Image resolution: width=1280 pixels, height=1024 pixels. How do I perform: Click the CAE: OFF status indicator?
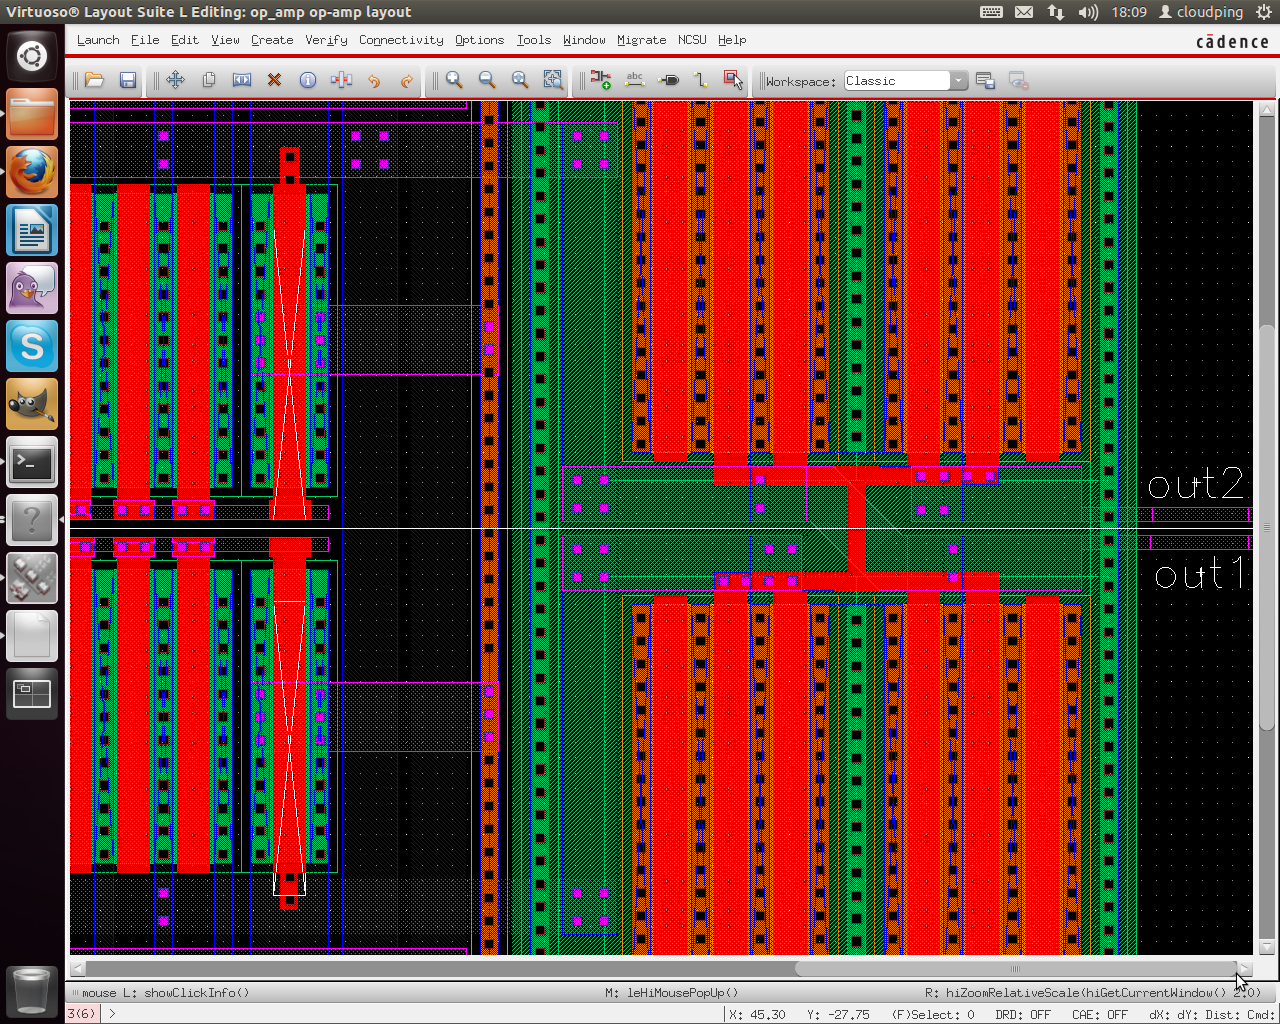point(1099,1014)
